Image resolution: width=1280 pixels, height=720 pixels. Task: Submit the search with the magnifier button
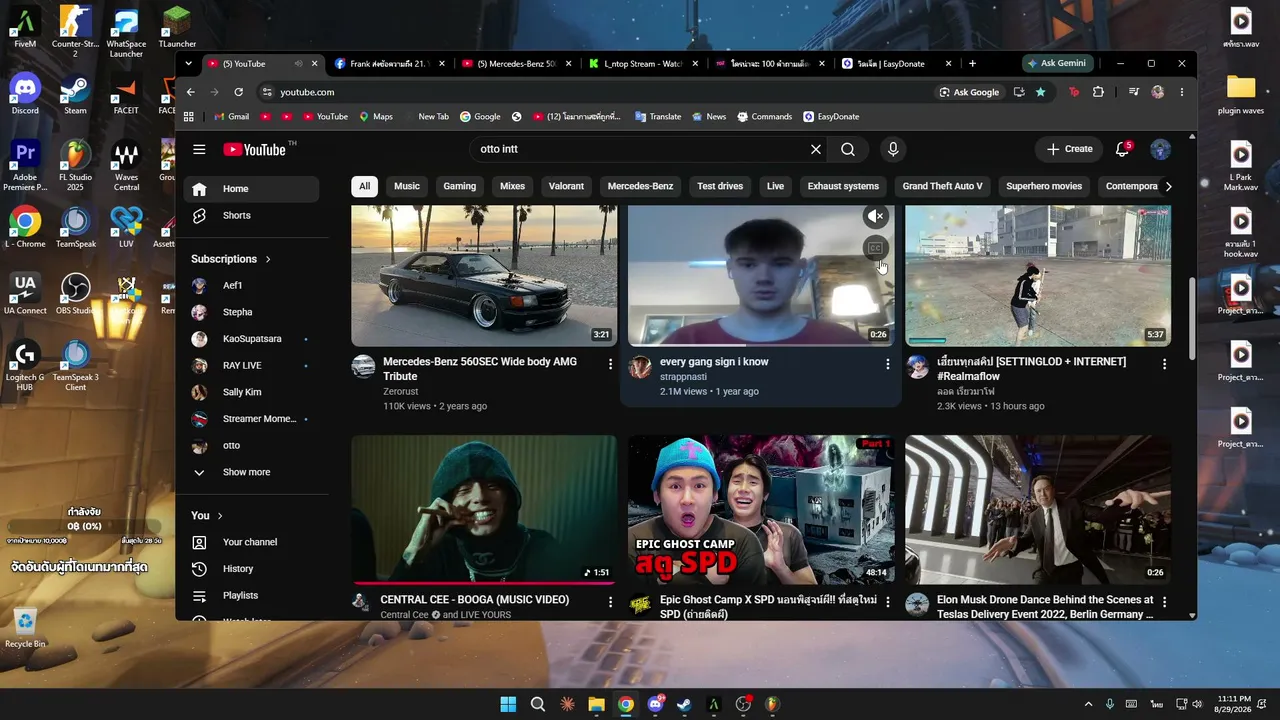pyautogui.click(x=848, y=149)
